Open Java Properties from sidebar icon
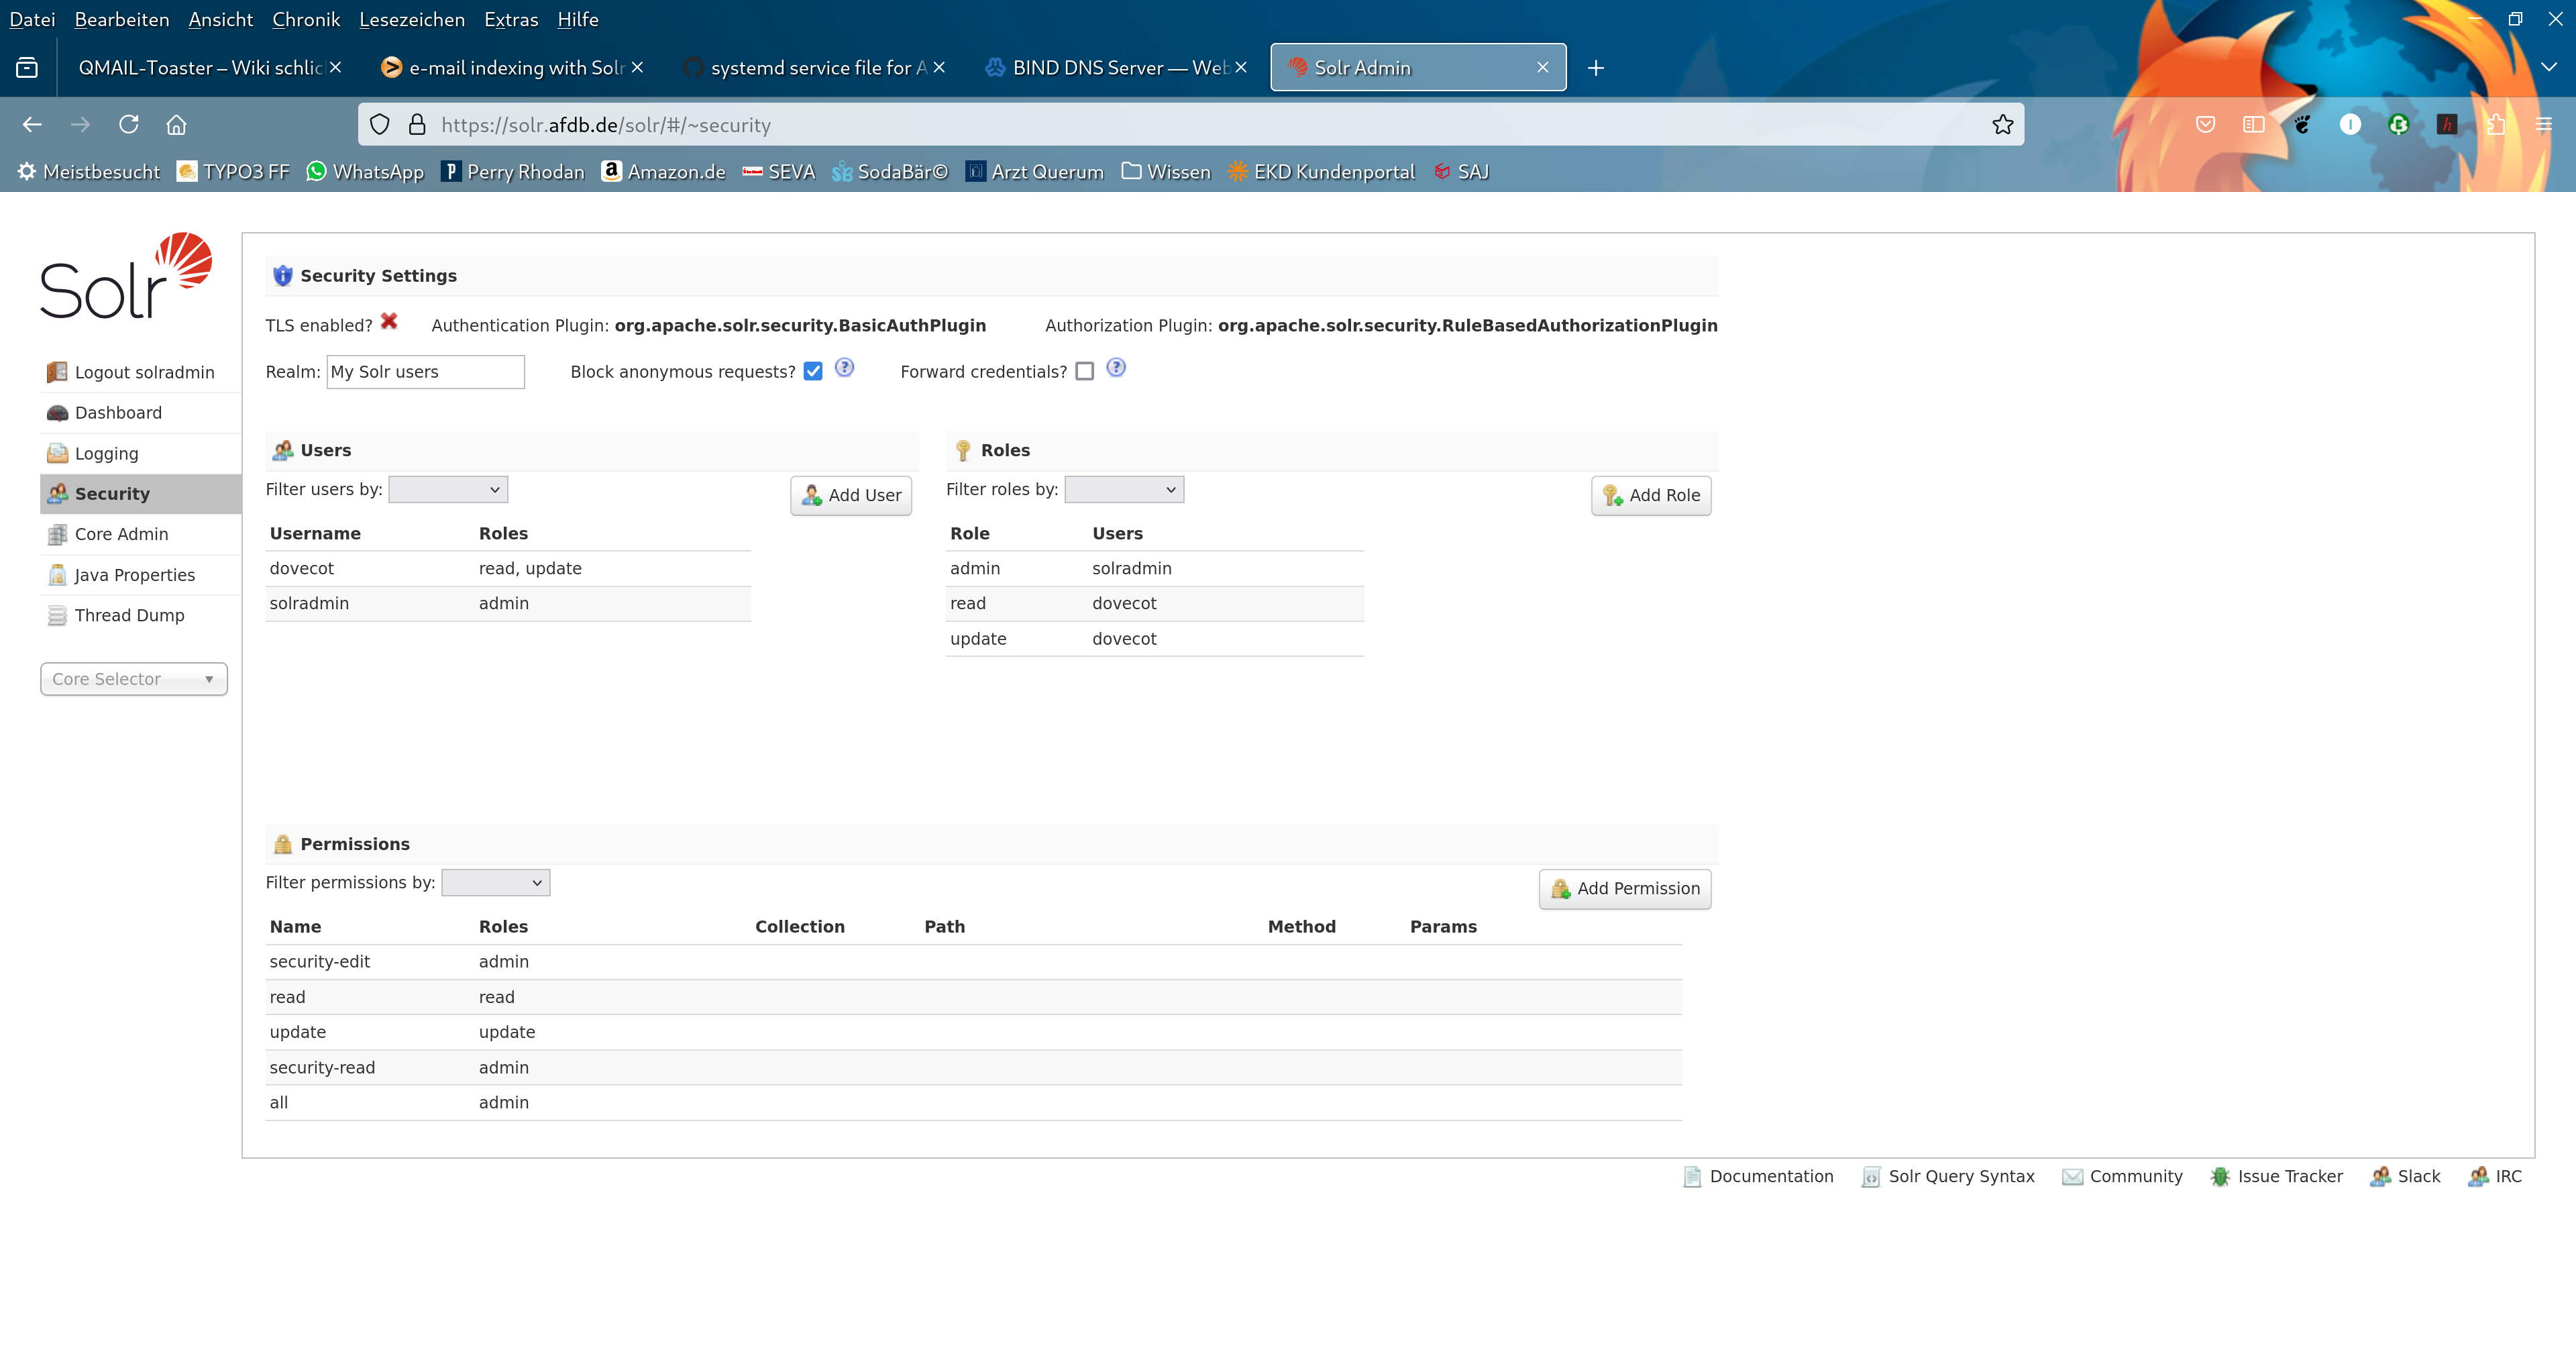2576x1358 pixels. (x=57, y=575)
